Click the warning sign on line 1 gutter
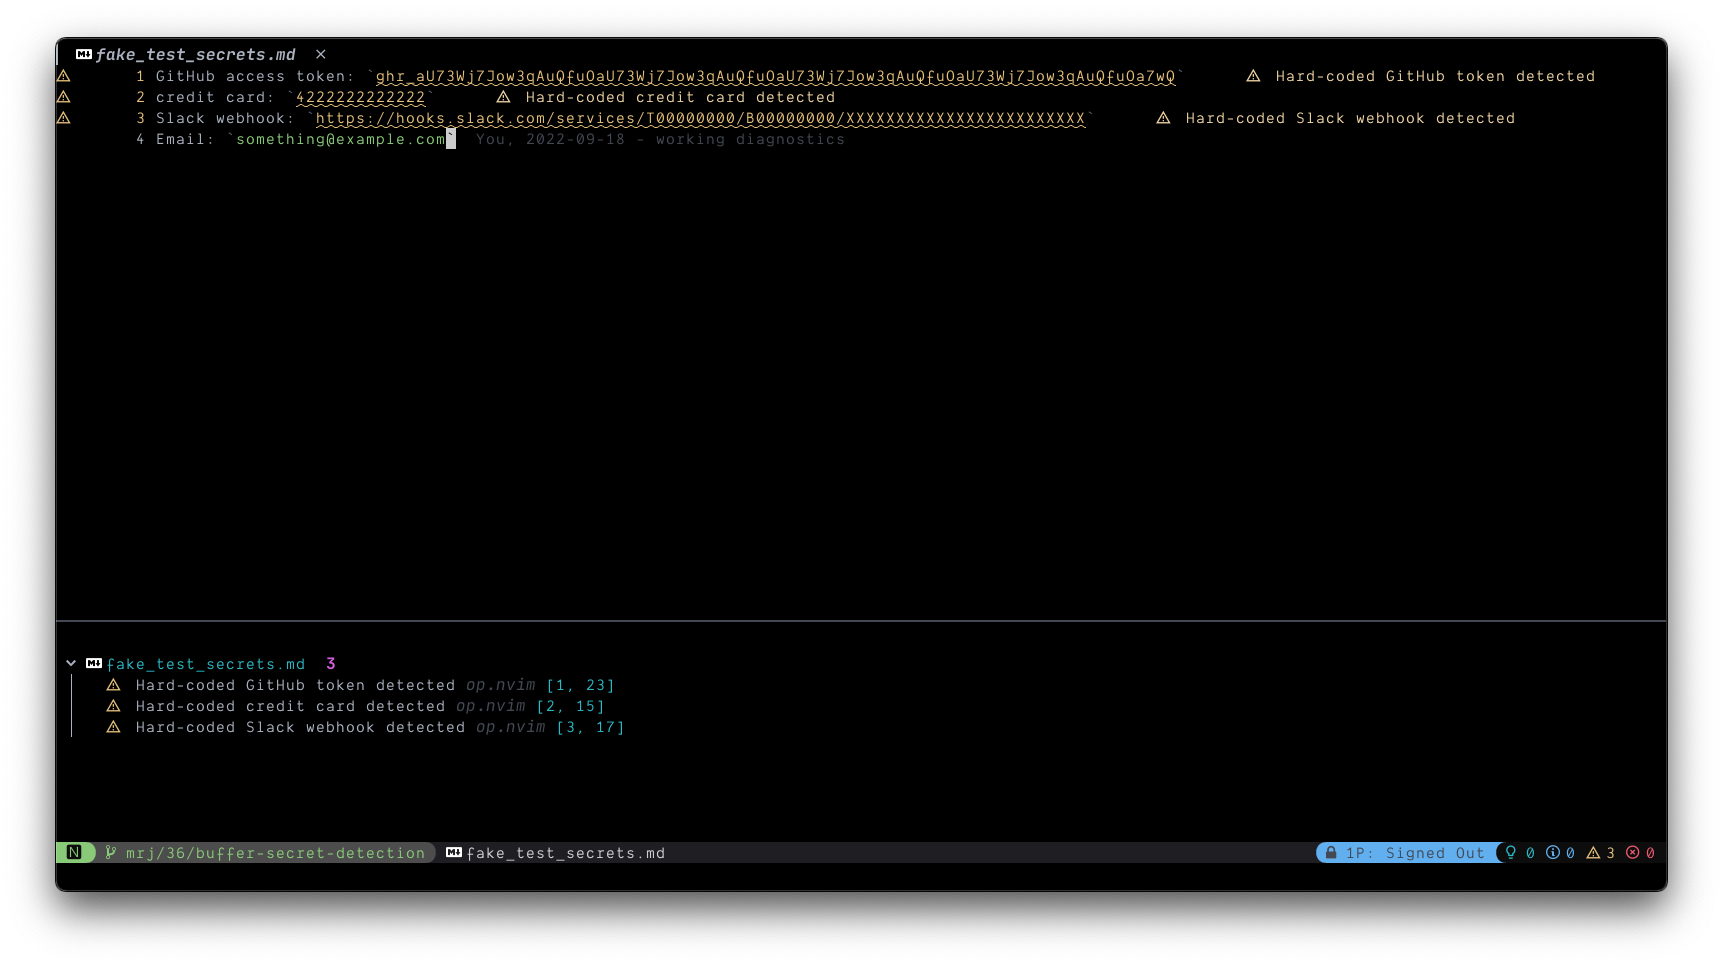Screen dimensions: 1723x965 pos(63,76)
